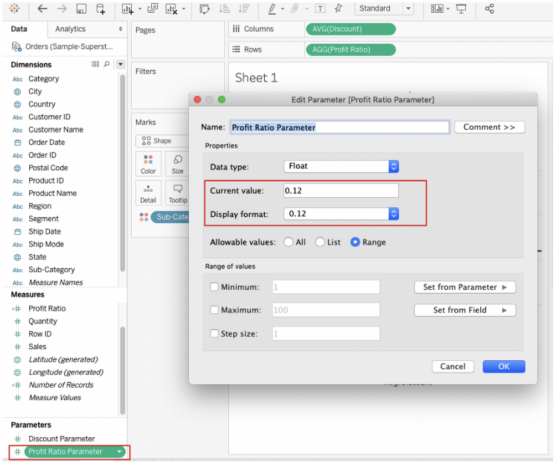
Task: Click the Group Members paperclip icon
Action: (x=294, y=9)
